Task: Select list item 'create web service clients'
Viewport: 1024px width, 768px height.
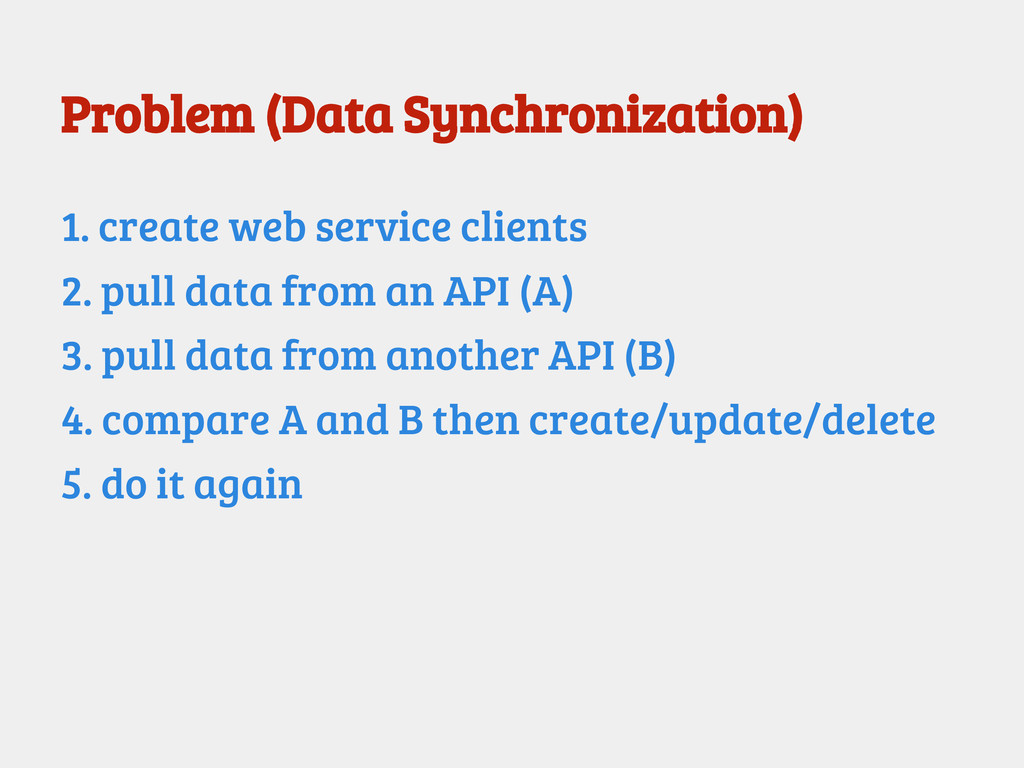Action: click(x=343, y=228)
